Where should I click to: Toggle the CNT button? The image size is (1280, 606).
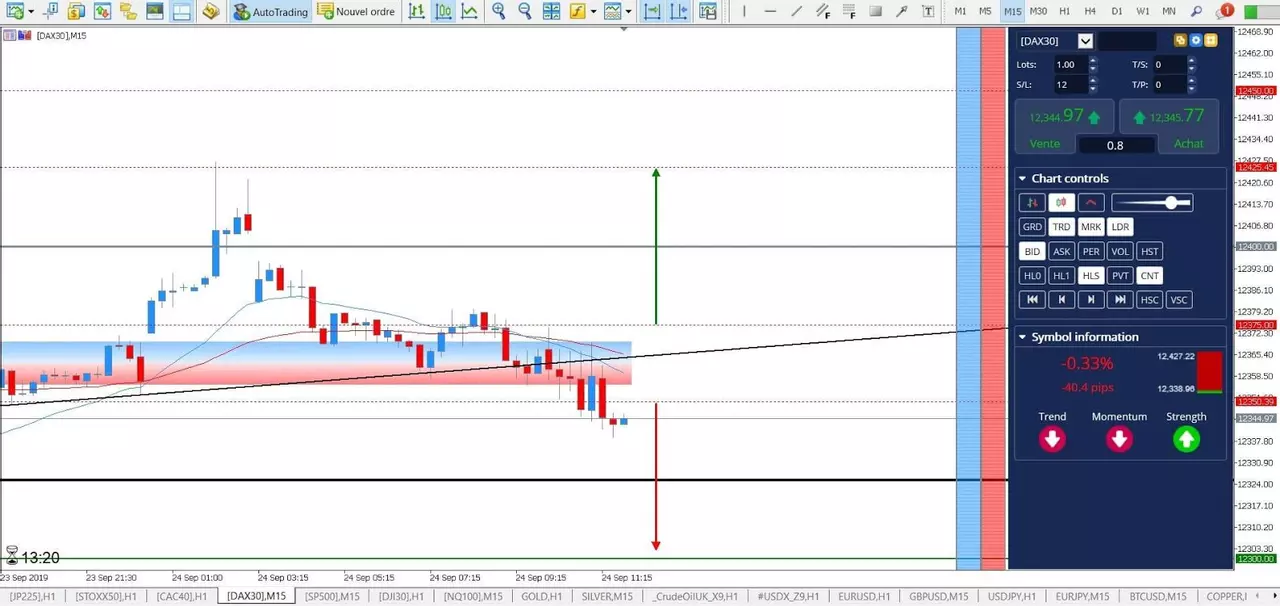(x=1149, y=276)
